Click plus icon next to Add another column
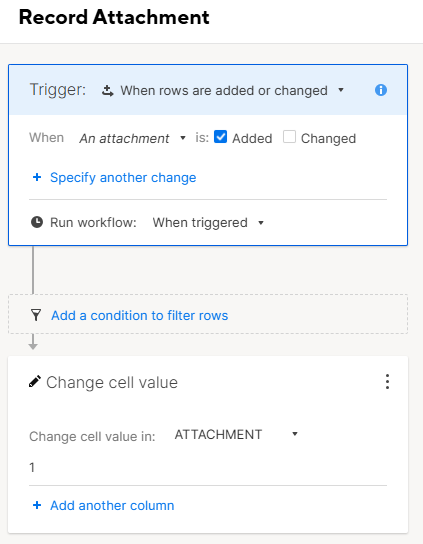The width and height of the screenshot is (423, 544). [x=37, y=505]
